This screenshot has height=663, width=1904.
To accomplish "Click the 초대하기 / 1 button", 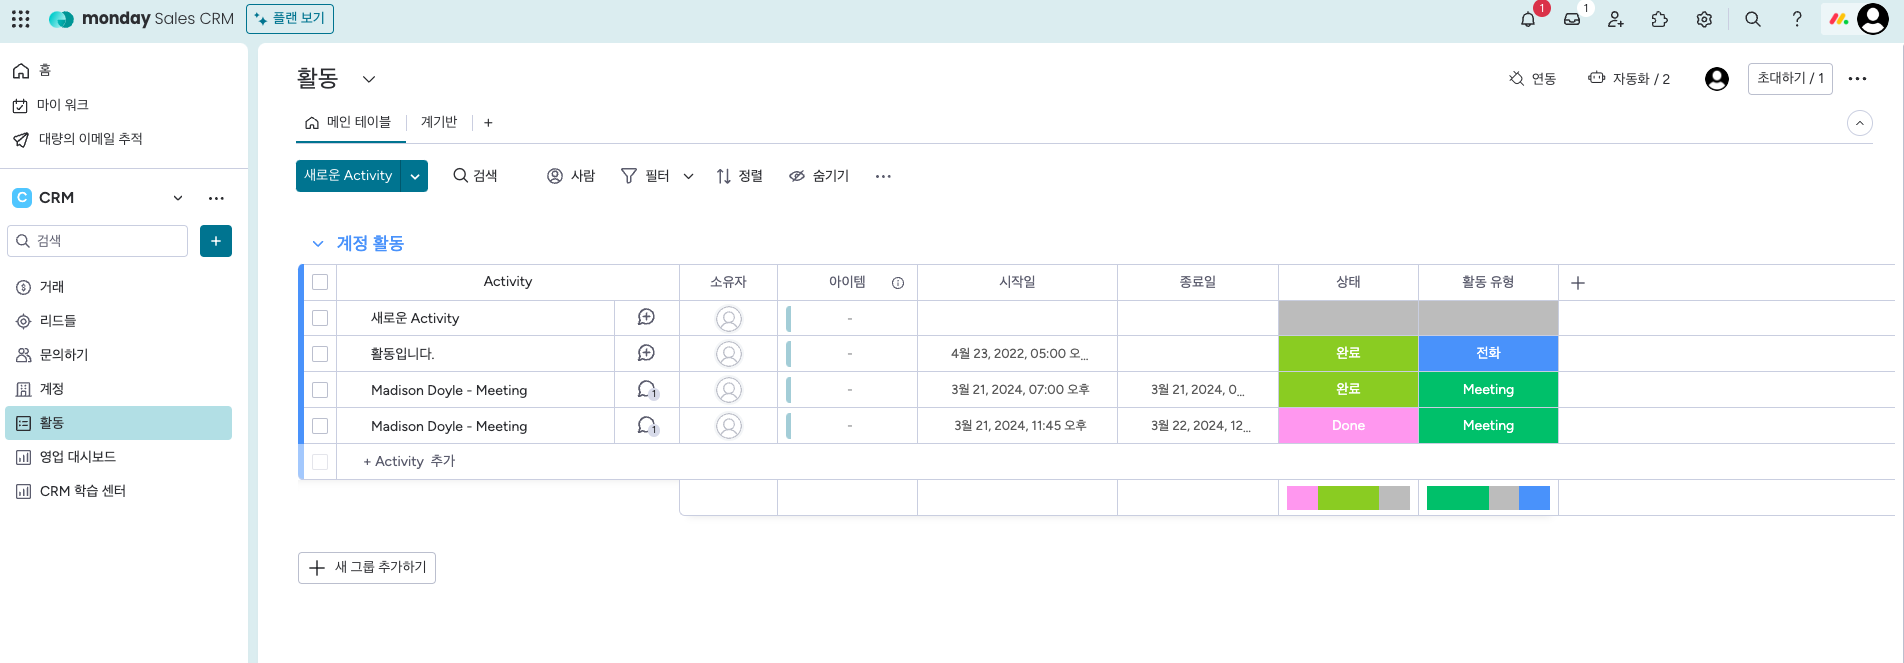I will coord(1790,79).
